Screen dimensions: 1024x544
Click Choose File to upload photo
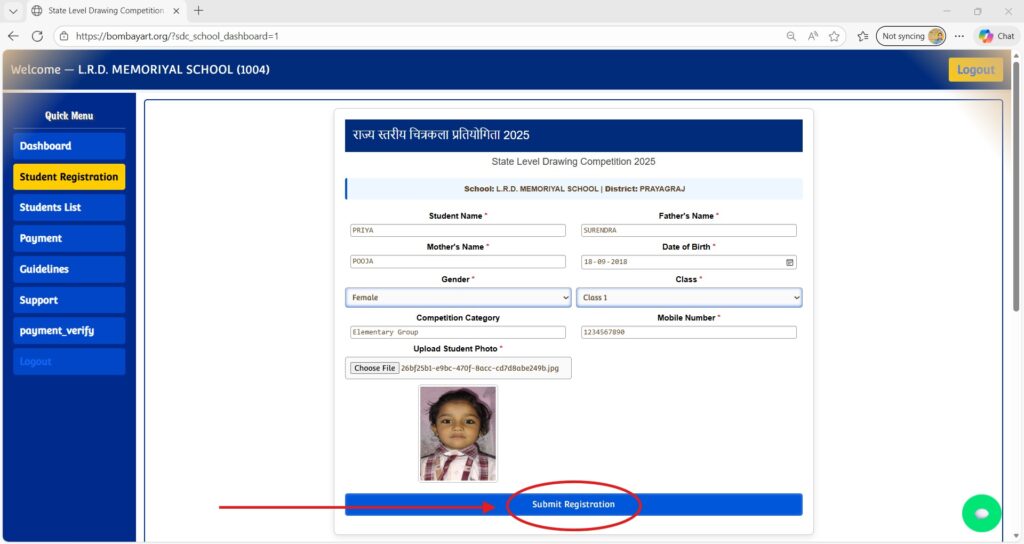tap(374, 368)
